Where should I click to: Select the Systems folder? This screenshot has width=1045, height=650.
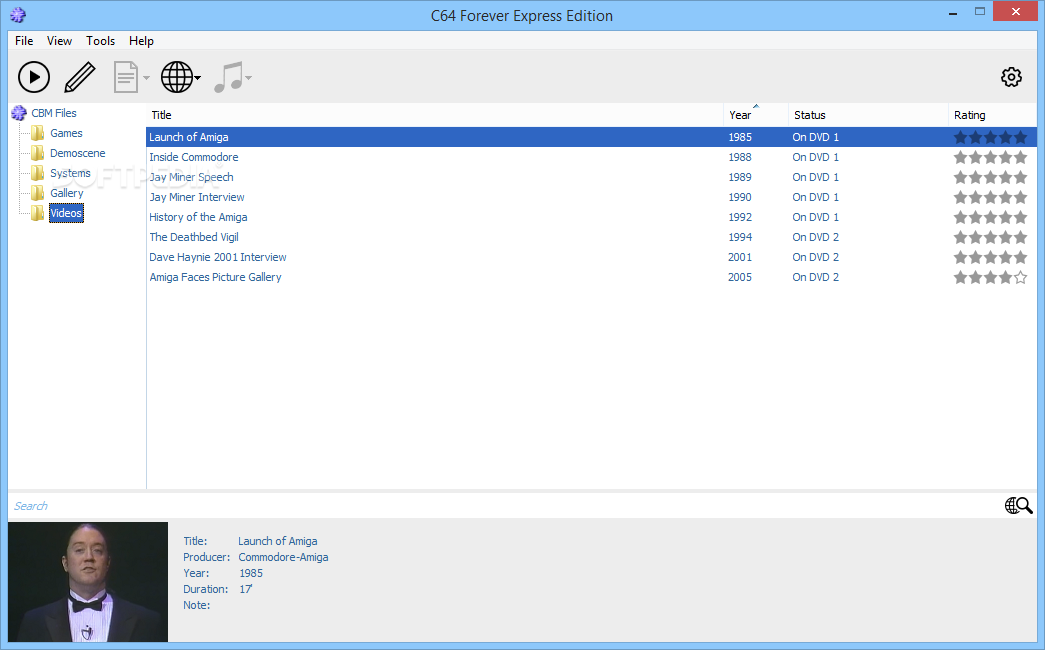coord(70,173)
